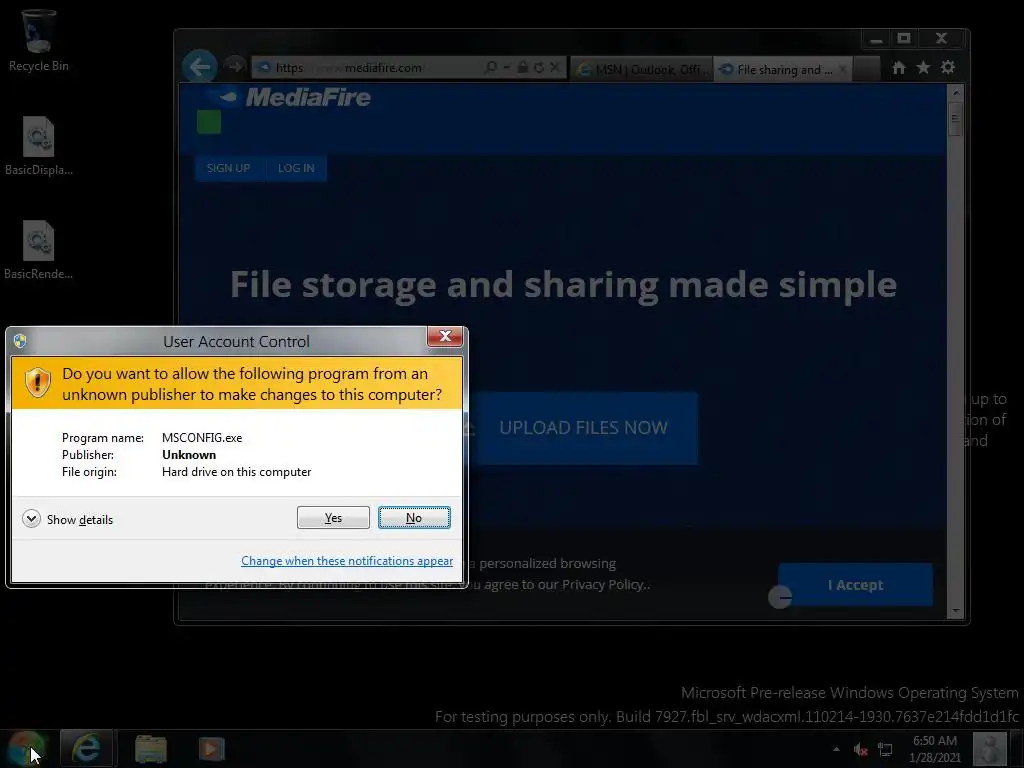The image size is (1024, 768).
Task: Click the green square icon below MediaFire logo
Action: click(x=209, y=122)
